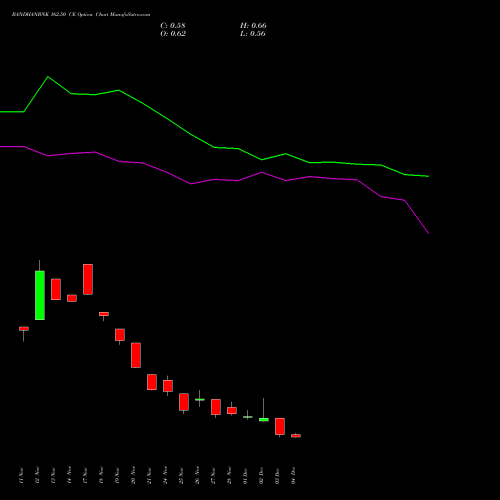Click the 02 Dec date label
Screen dimensions: 500x500
(261, 475)
